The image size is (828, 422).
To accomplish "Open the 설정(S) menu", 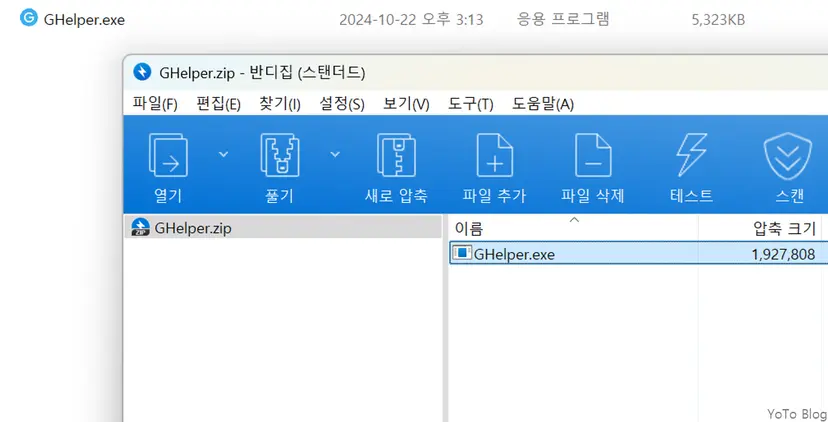I will 342,104.
